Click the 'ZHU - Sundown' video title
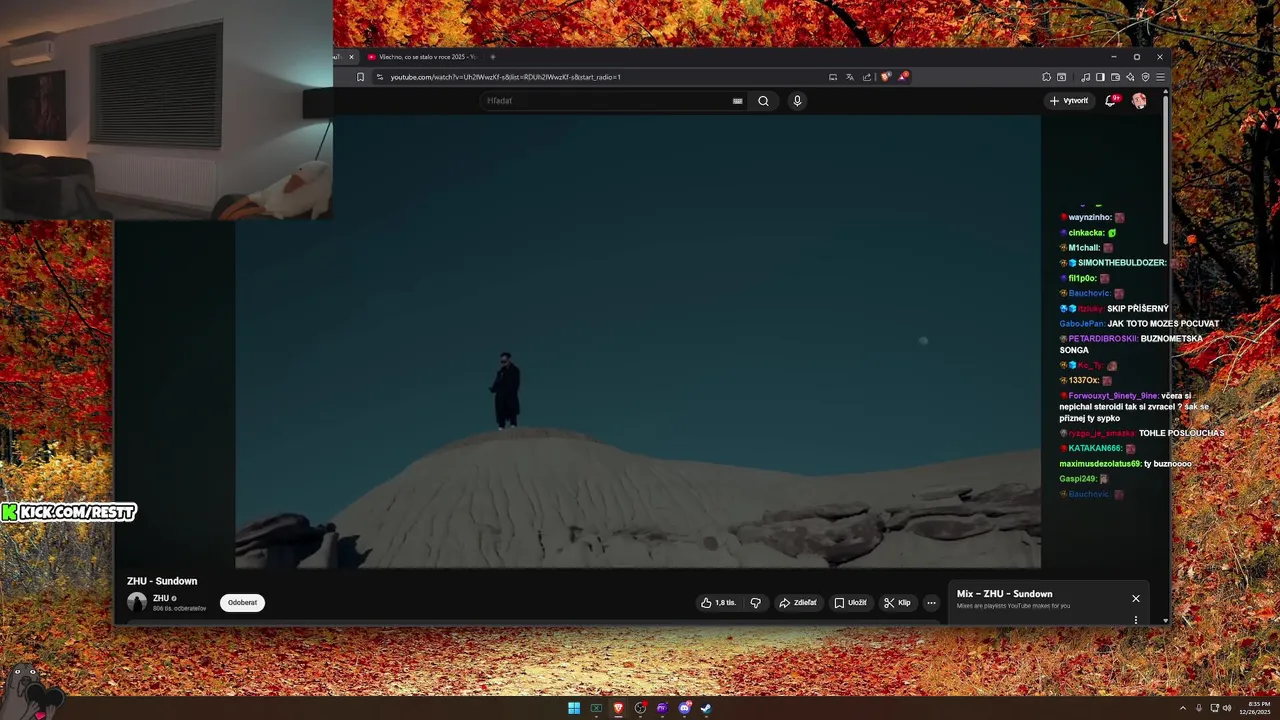Image resolution: width=1280 pixels, height=720 pixels. pyautogui.click(x=162, y=581)
